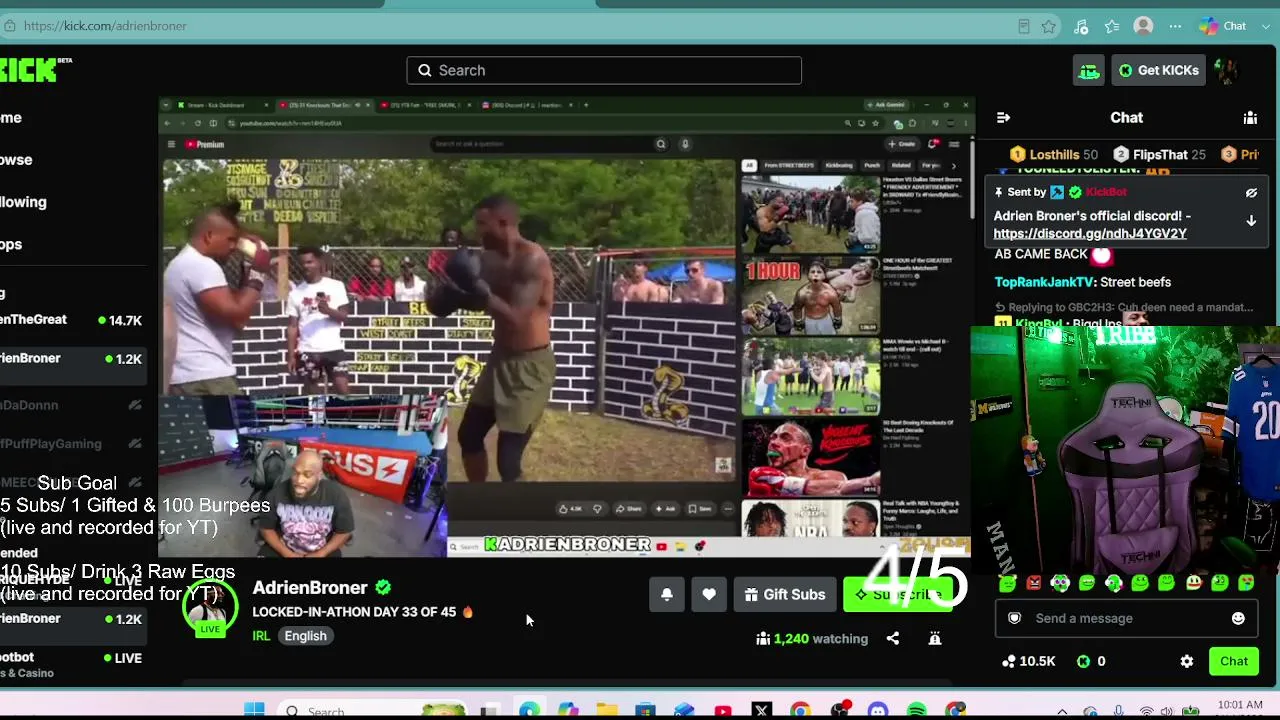Image resolution: width=1280 pixels, height=720 pixels.
Task: Click the 1,240 watching viewer count
Action: coord(812,638)
